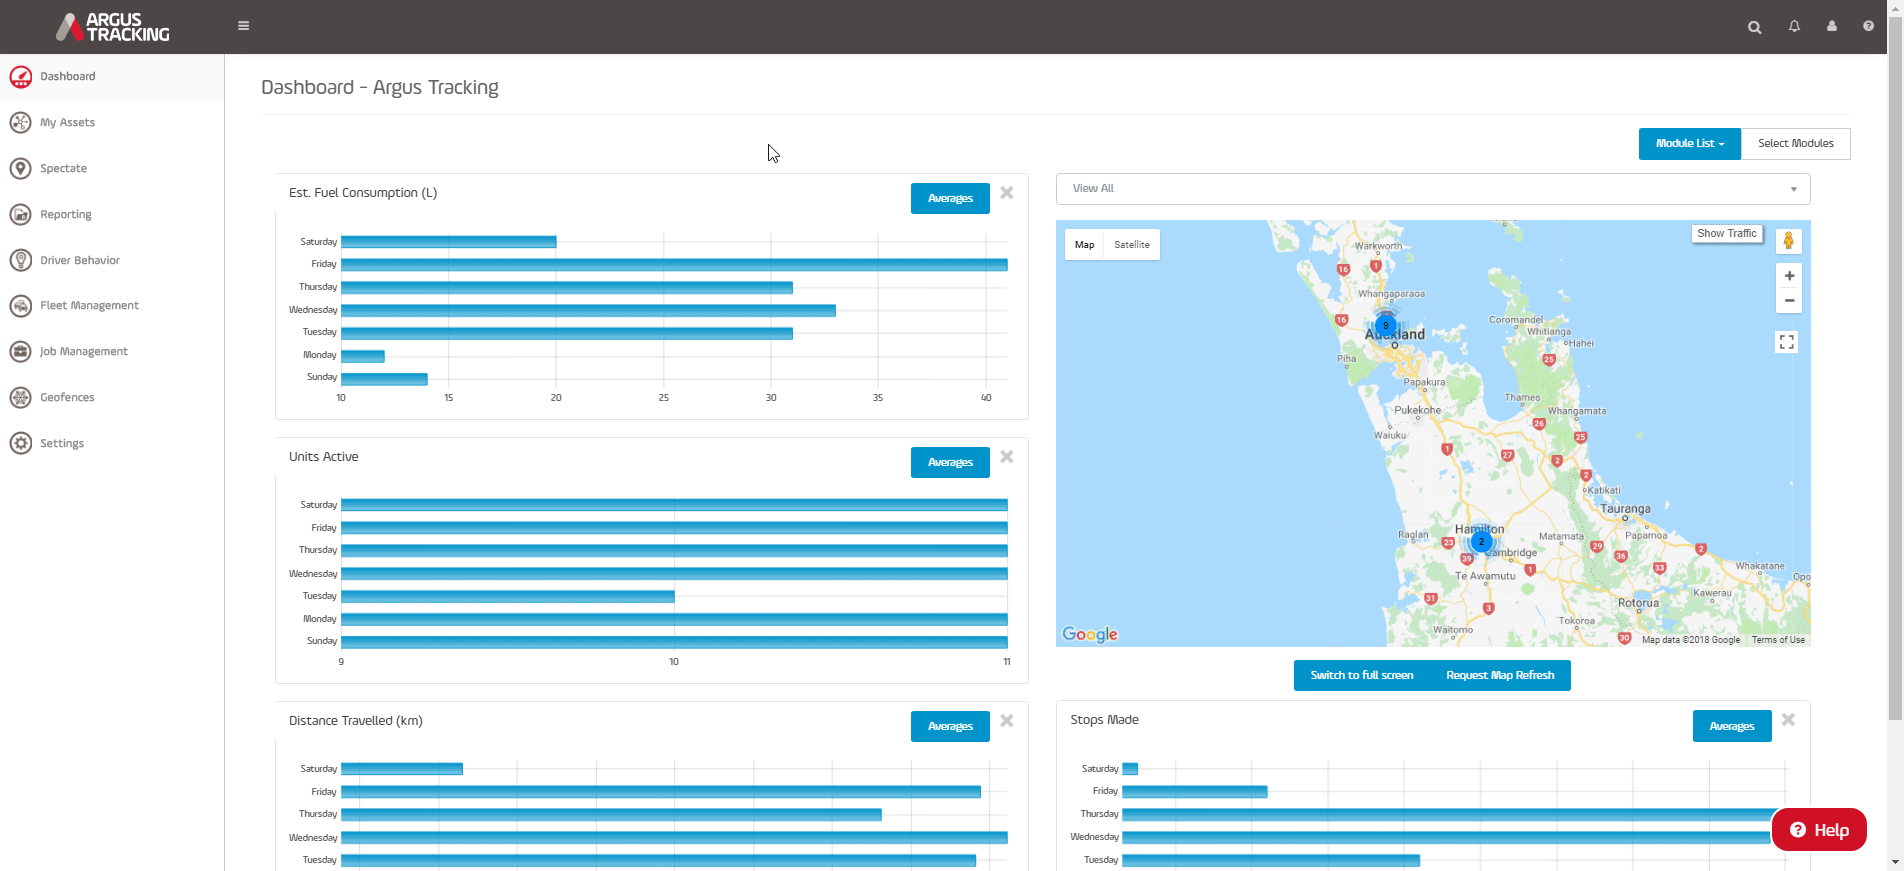Click the Job Management briefcase icon
Viewport: 1904px width, 871px height.
(x=20, y=351)
